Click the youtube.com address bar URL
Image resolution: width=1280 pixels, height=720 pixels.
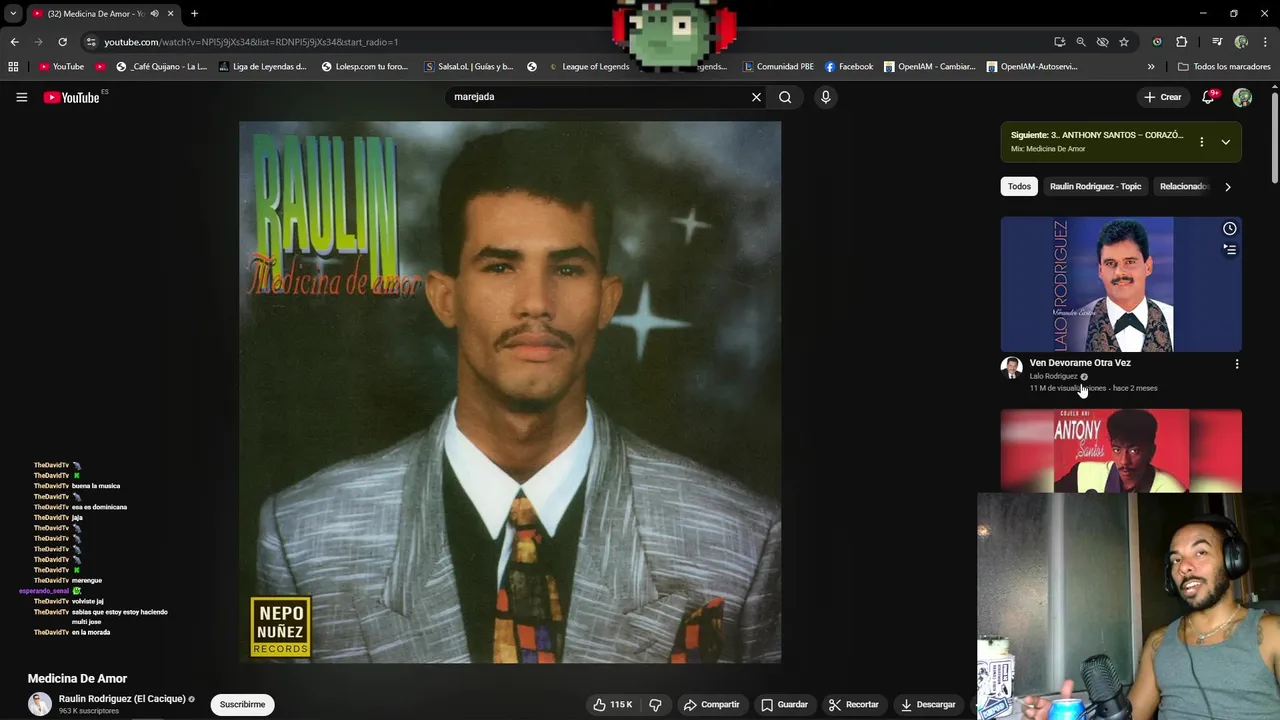tap(251, 42)
